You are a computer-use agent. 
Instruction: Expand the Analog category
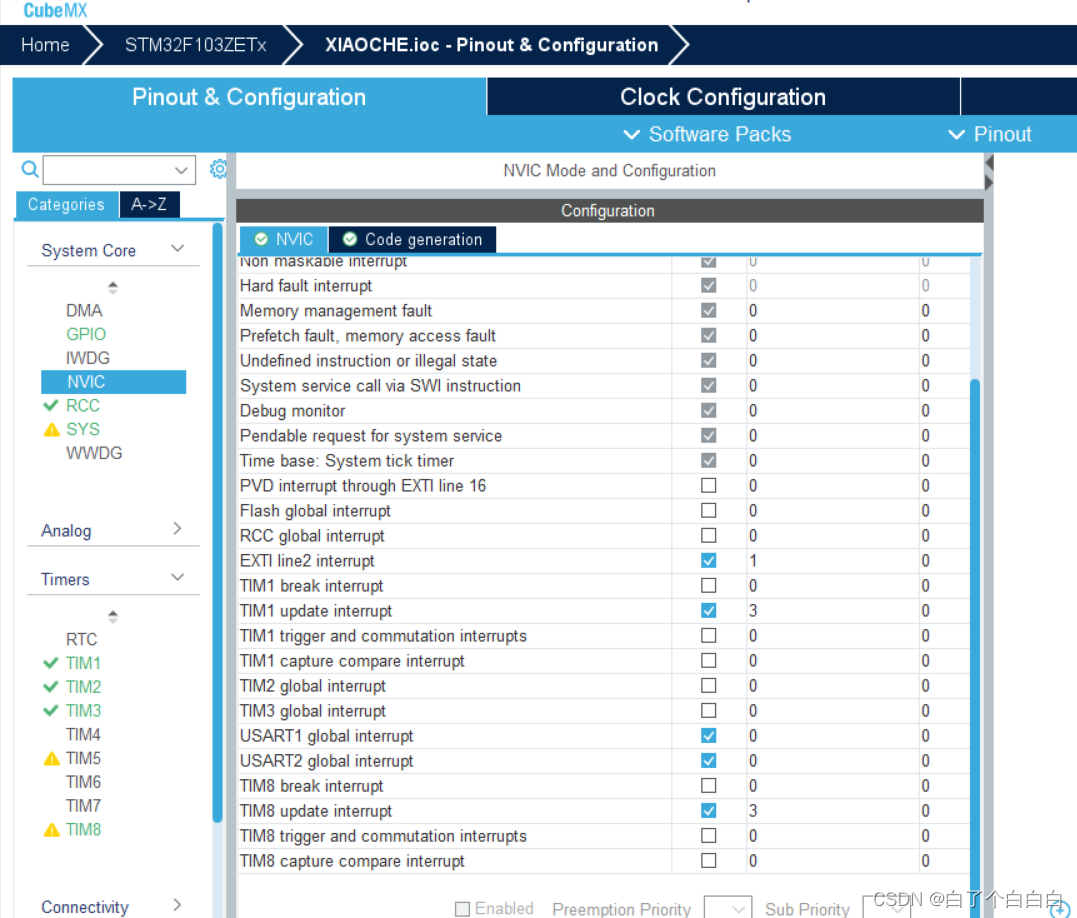point(177,529)
